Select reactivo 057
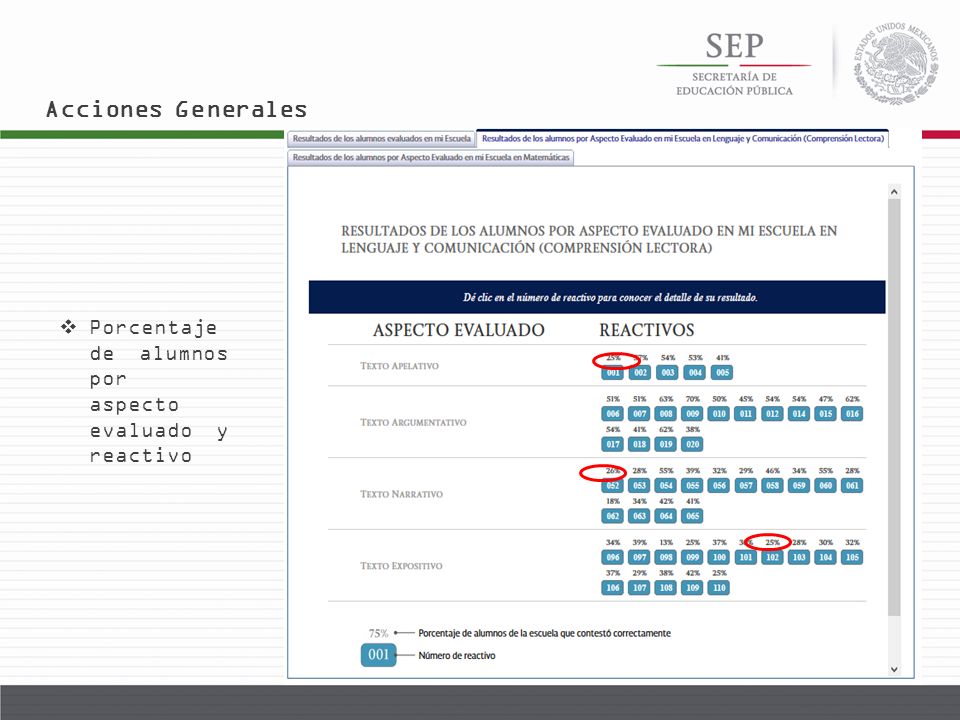 [746, 486]
